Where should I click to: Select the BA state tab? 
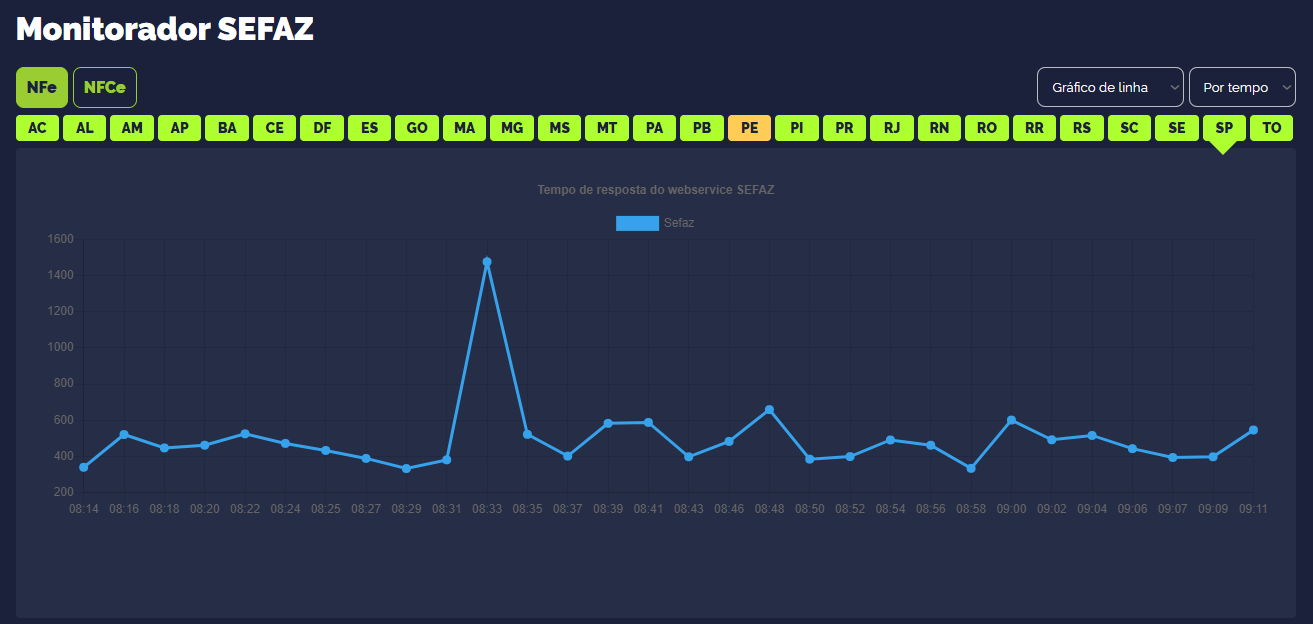point(227,128)
